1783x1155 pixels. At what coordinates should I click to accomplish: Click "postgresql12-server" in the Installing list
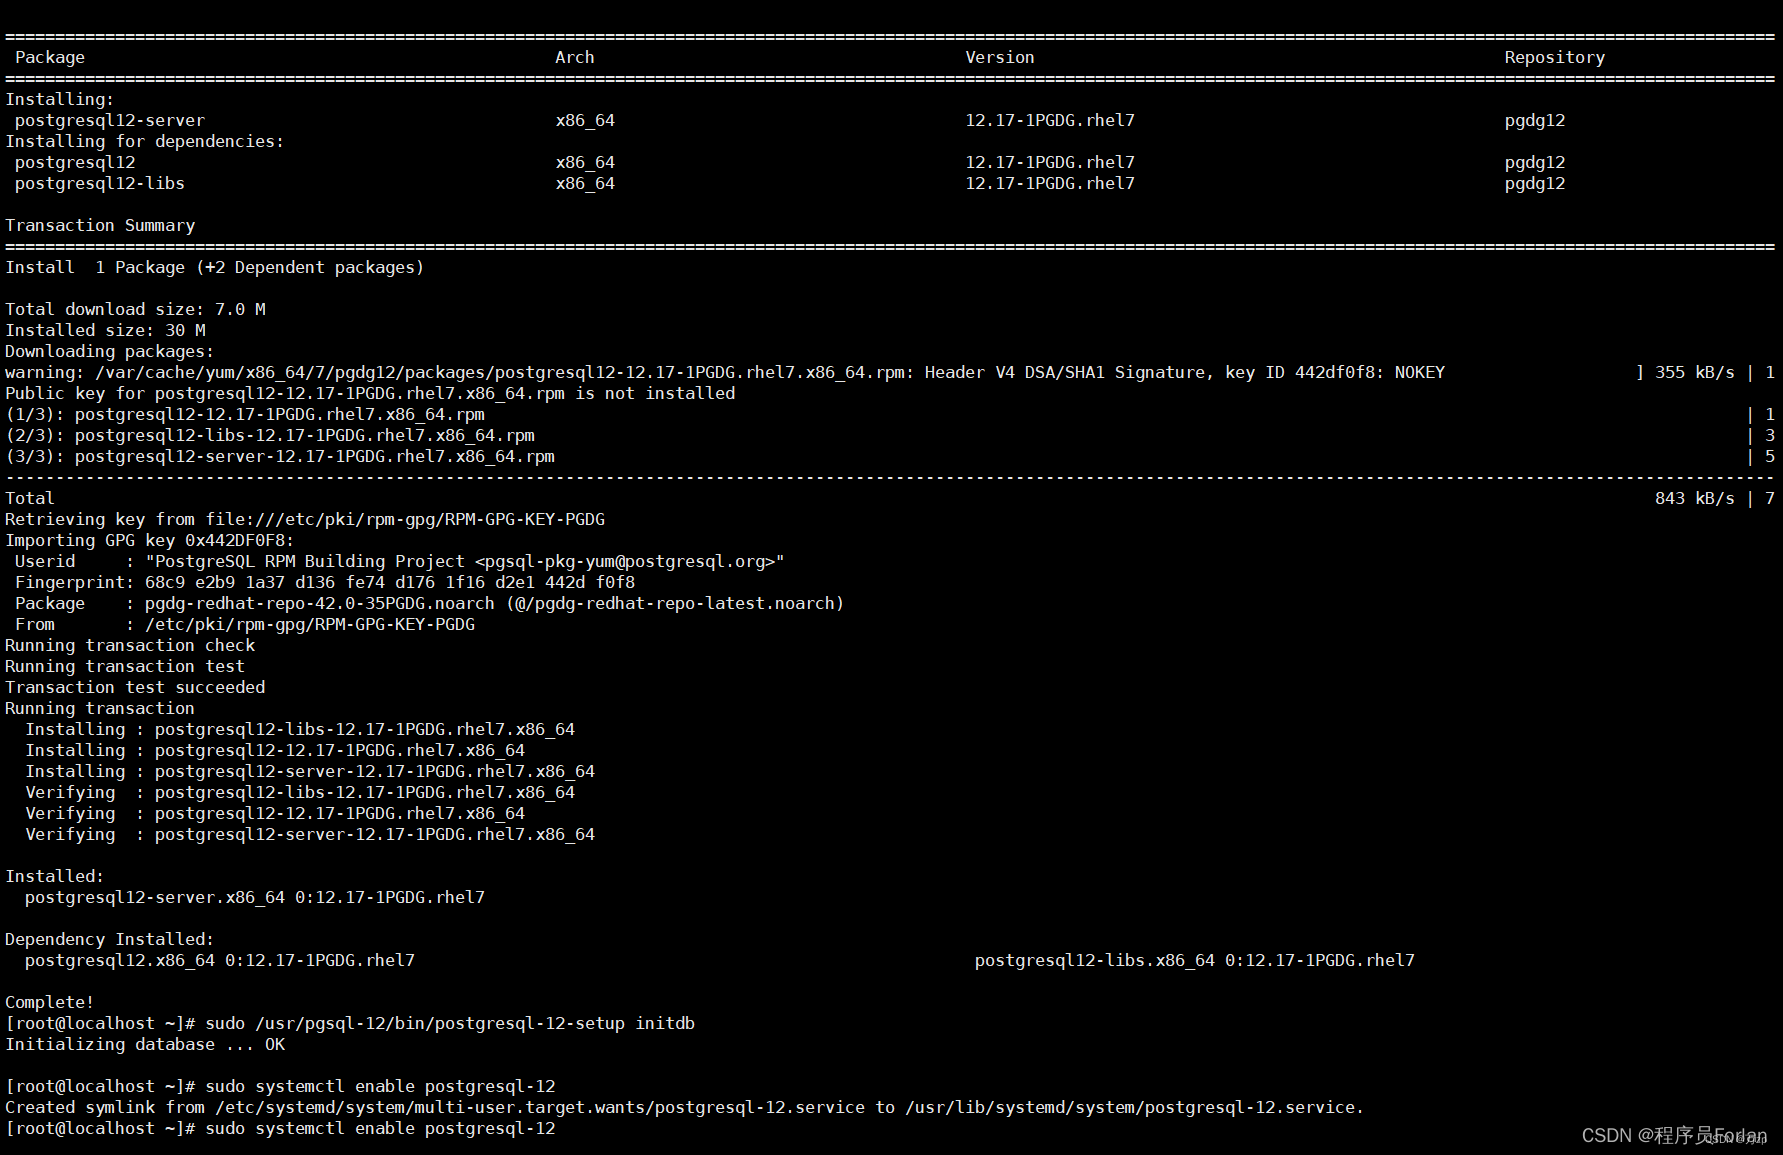(110, 120)
